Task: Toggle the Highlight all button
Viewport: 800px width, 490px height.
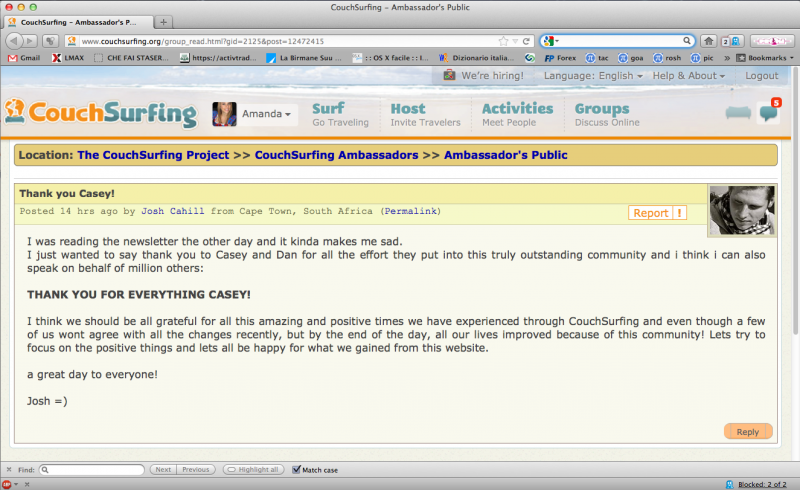Action: pos(253,469)
